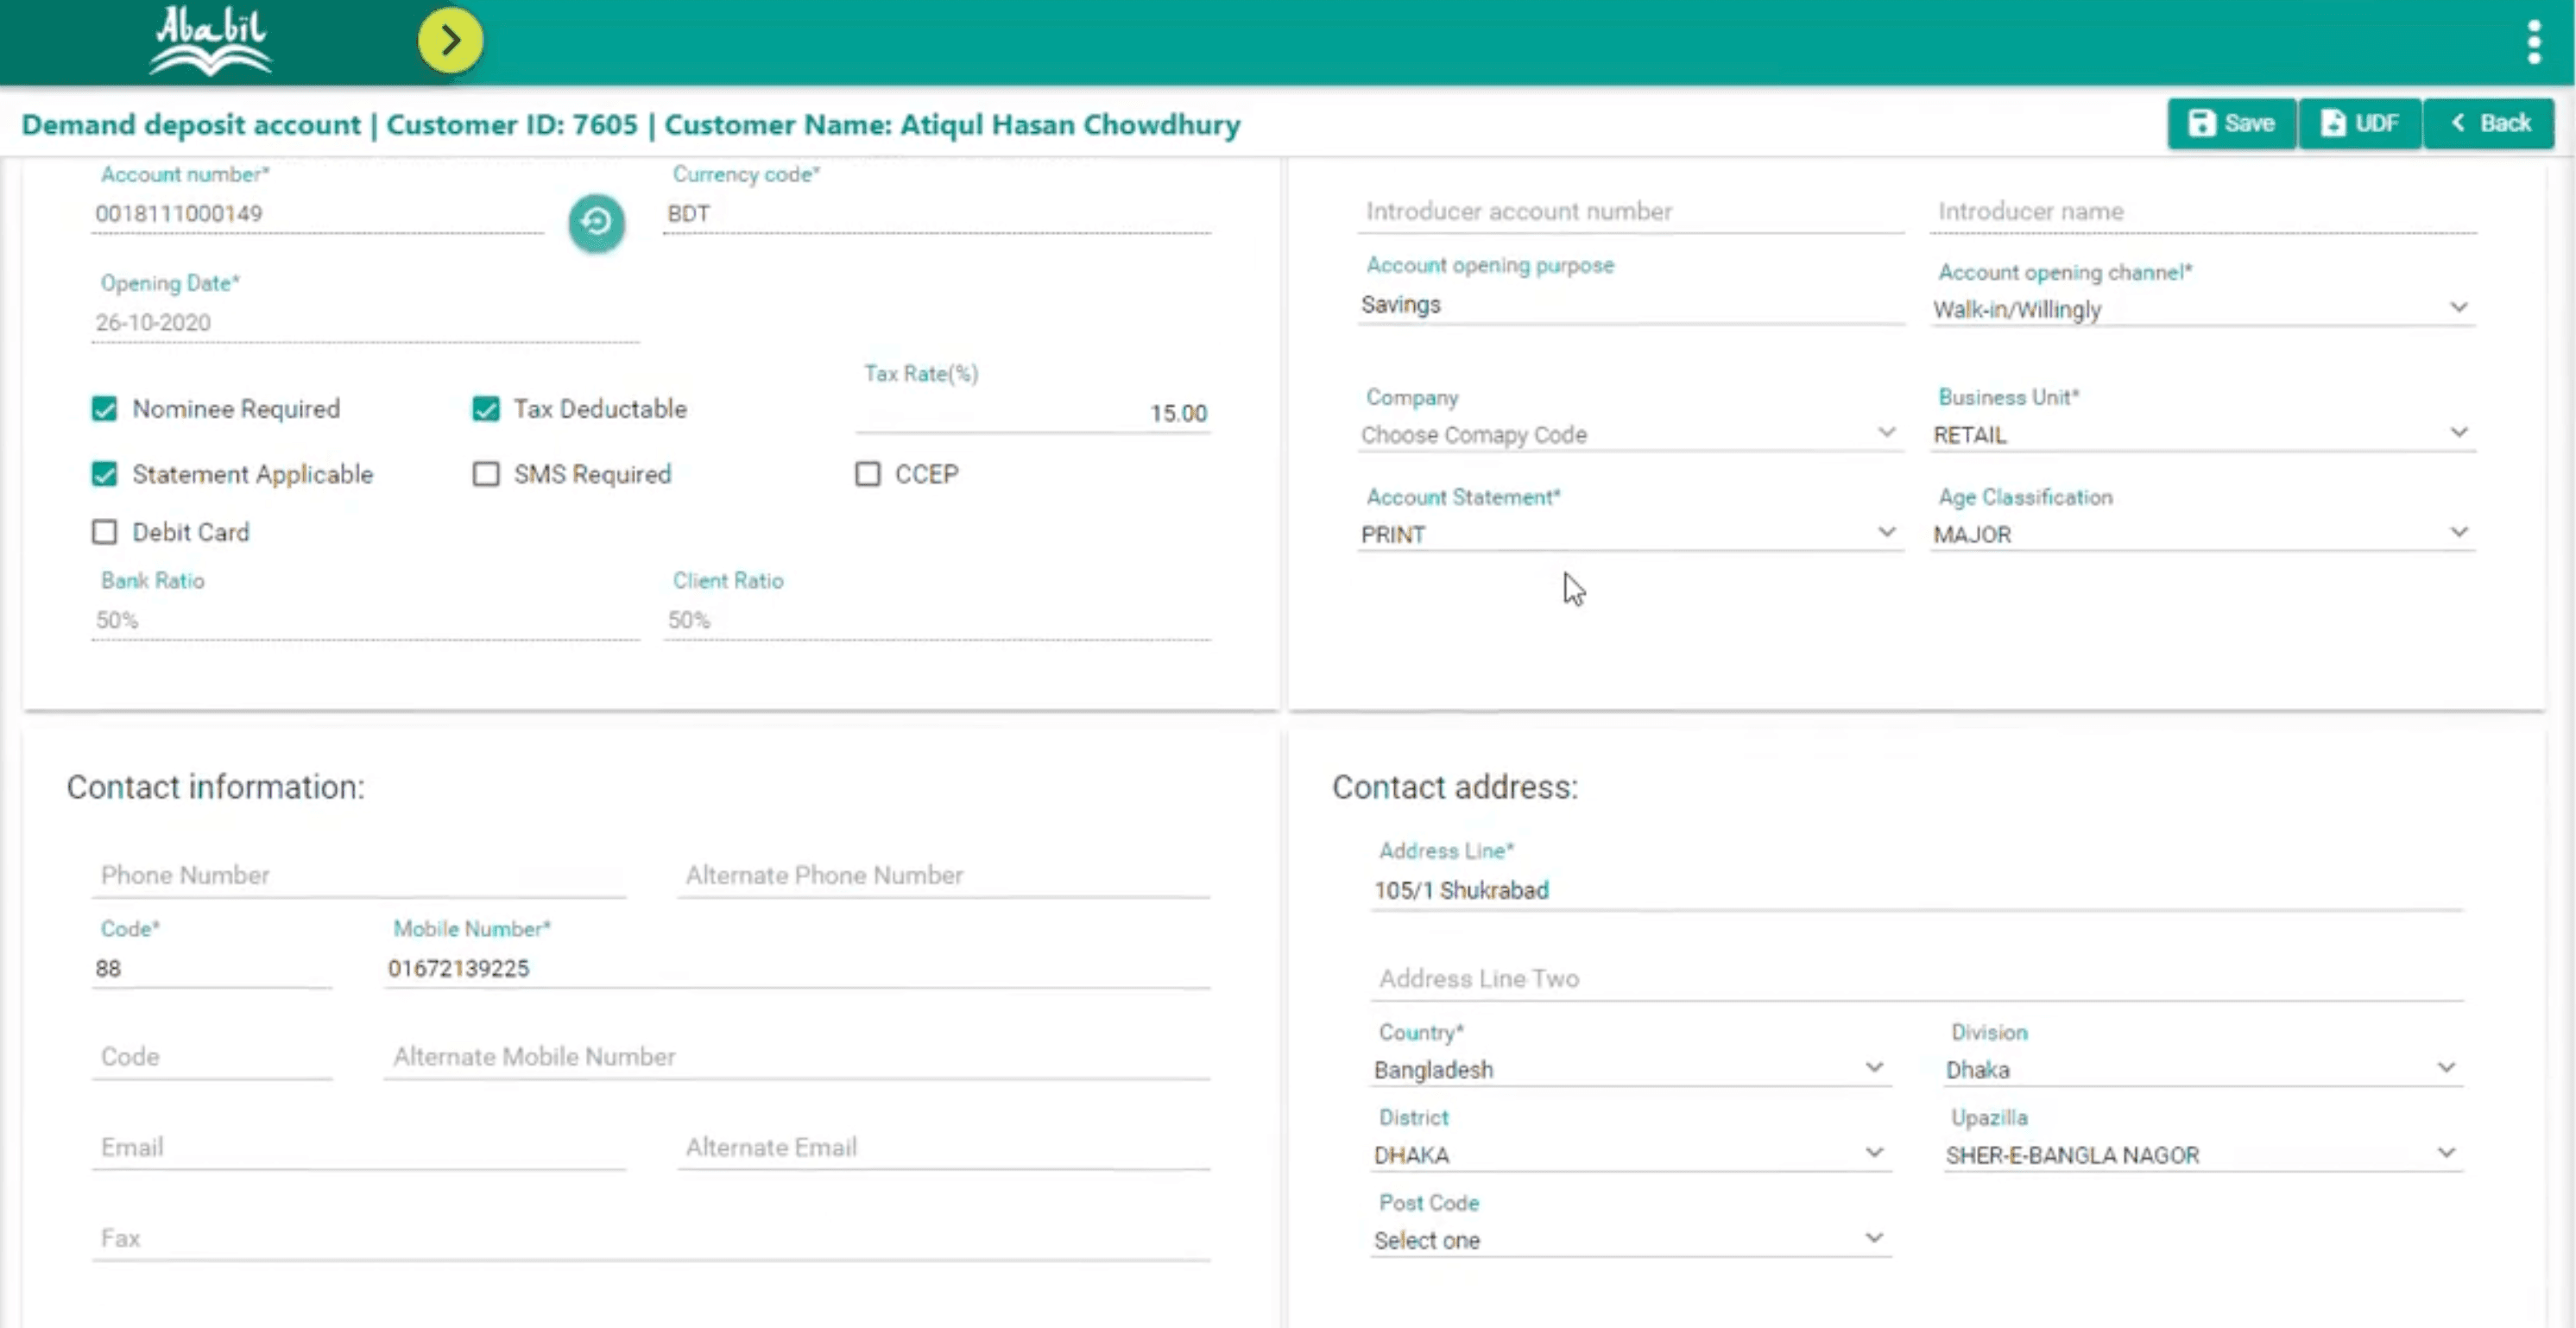Open the UDF form

pos(2359,123)
